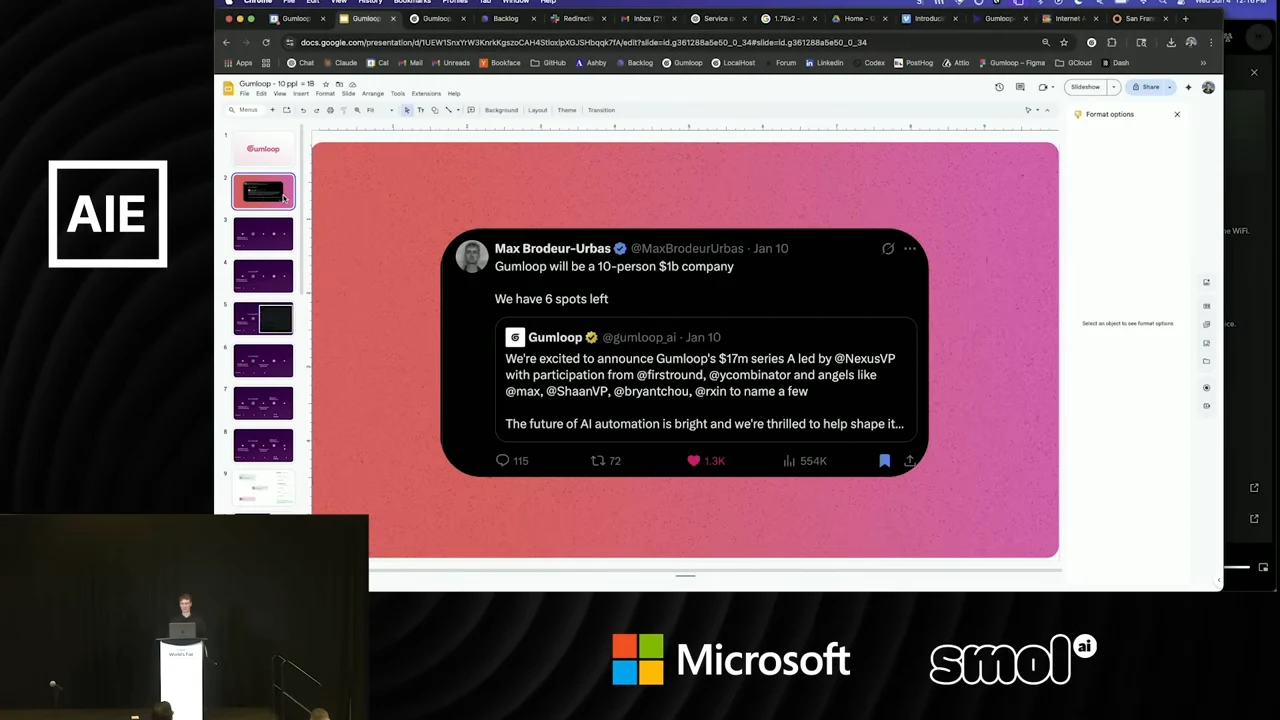
Task: Open Share options dropdown arrow
Action: point(1170,87)
